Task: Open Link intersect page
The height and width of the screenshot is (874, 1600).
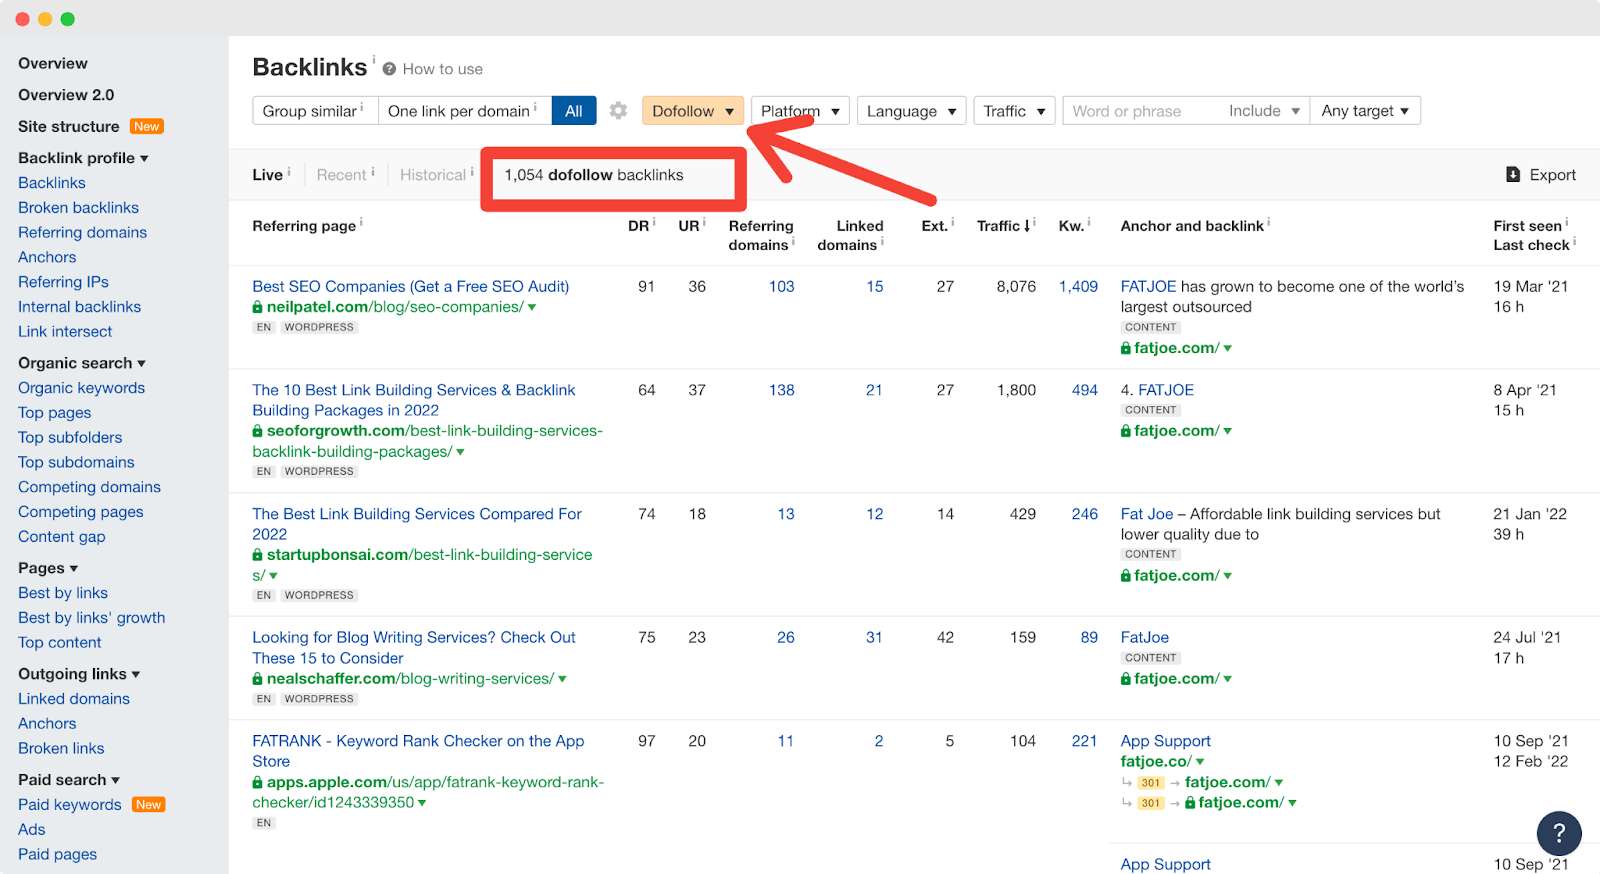Action: coord(65,332)
